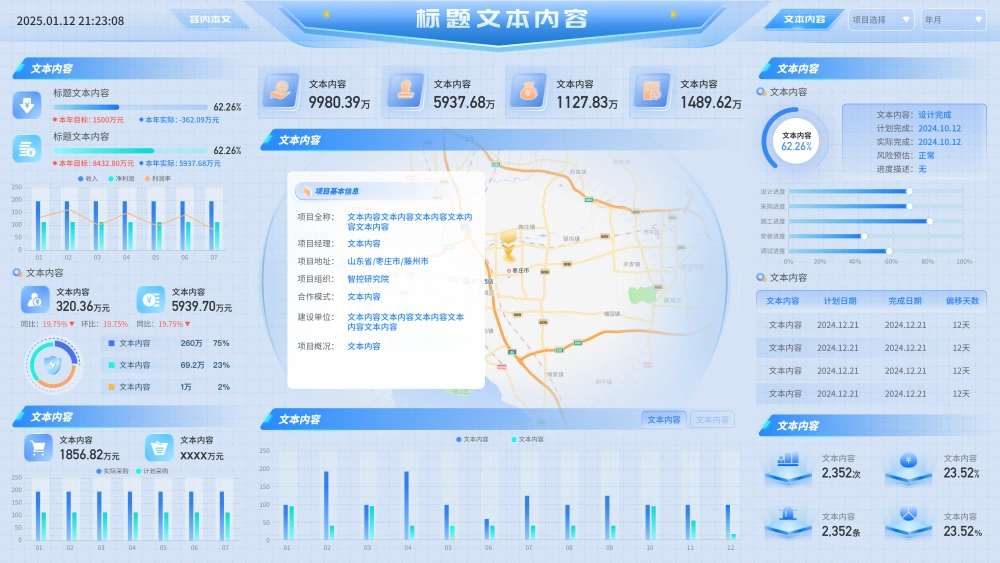
Task: Click the shopping cart icon beside 1856.82万元
Action: click(x=38, y=448)
